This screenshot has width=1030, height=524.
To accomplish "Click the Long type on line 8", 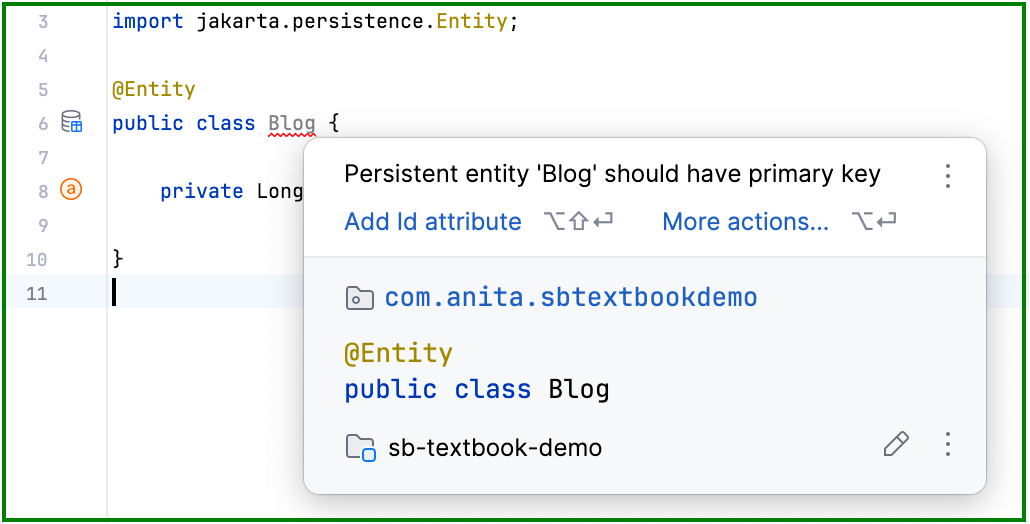I will [280, 191].
